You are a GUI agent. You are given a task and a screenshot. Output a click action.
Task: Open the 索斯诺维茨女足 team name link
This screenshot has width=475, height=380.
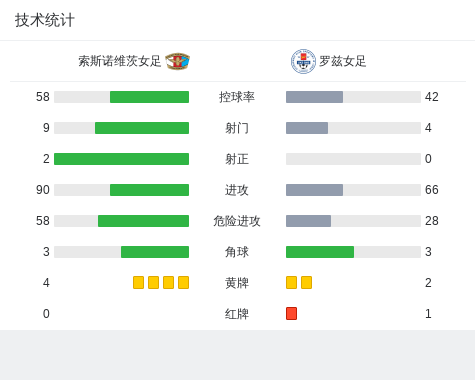pos(120,61)
